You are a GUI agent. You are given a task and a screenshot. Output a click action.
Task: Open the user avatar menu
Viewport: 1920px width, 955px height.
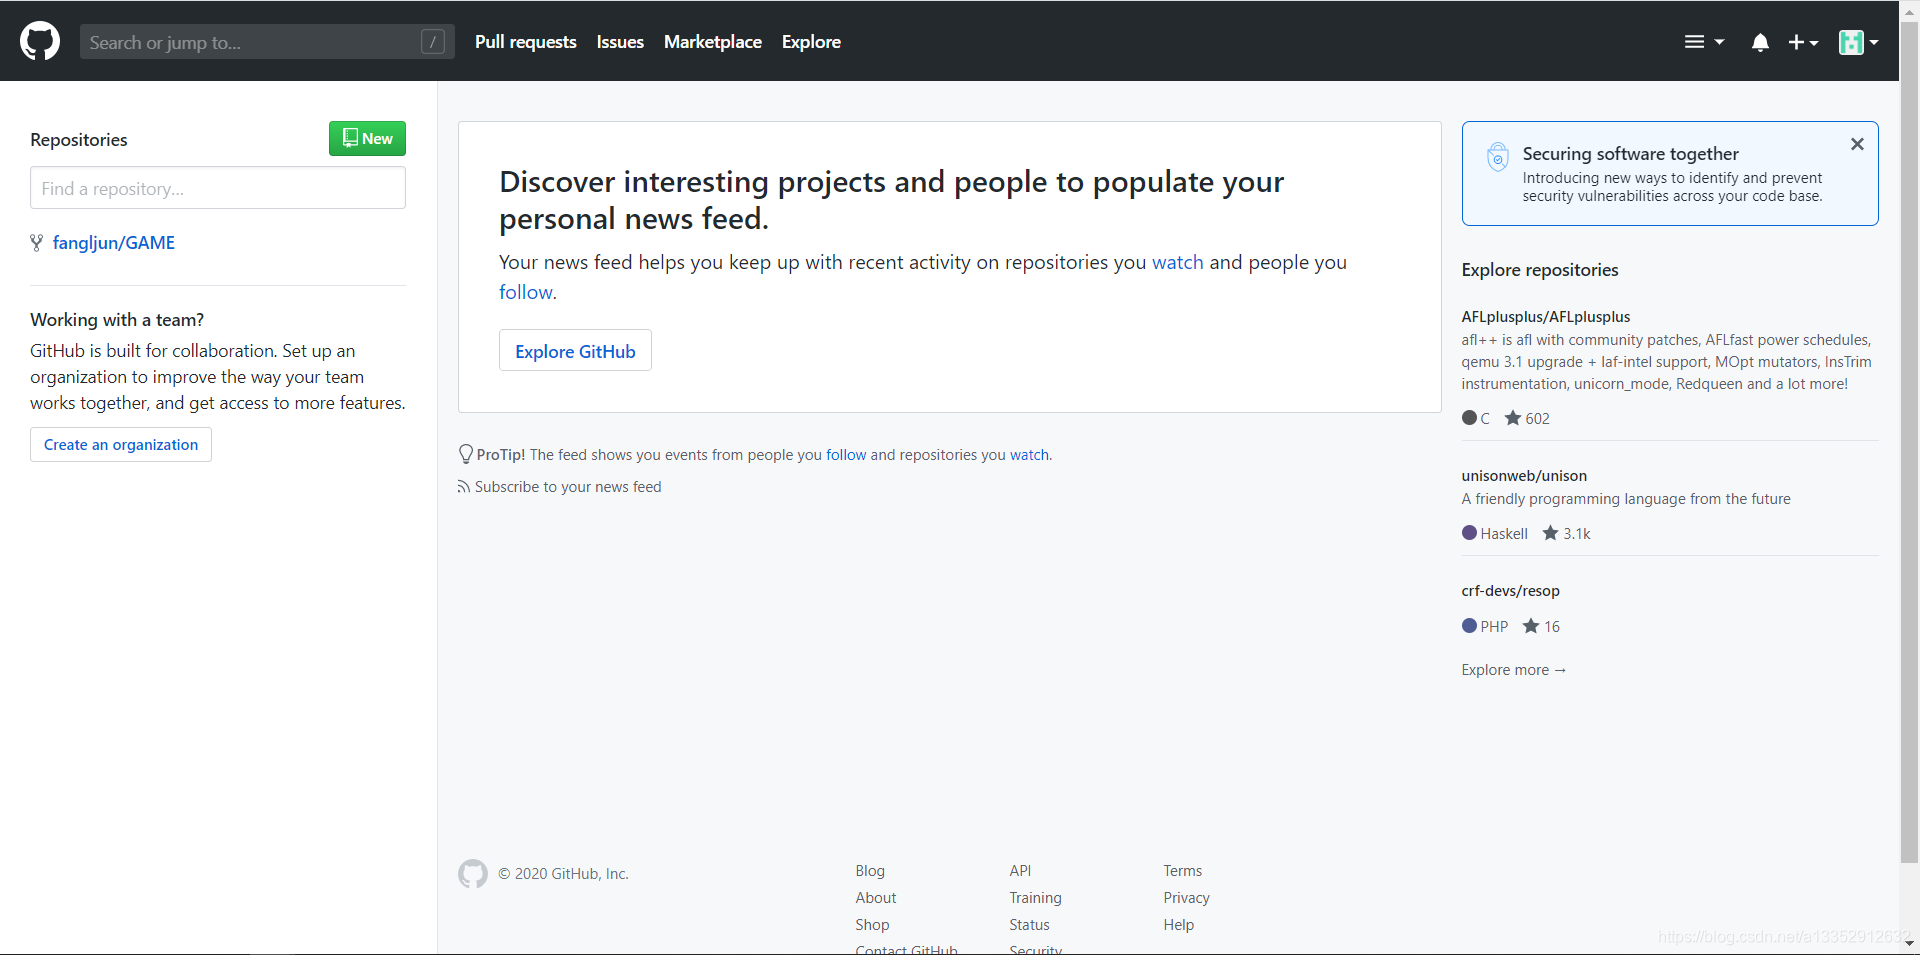[1858, 42]
